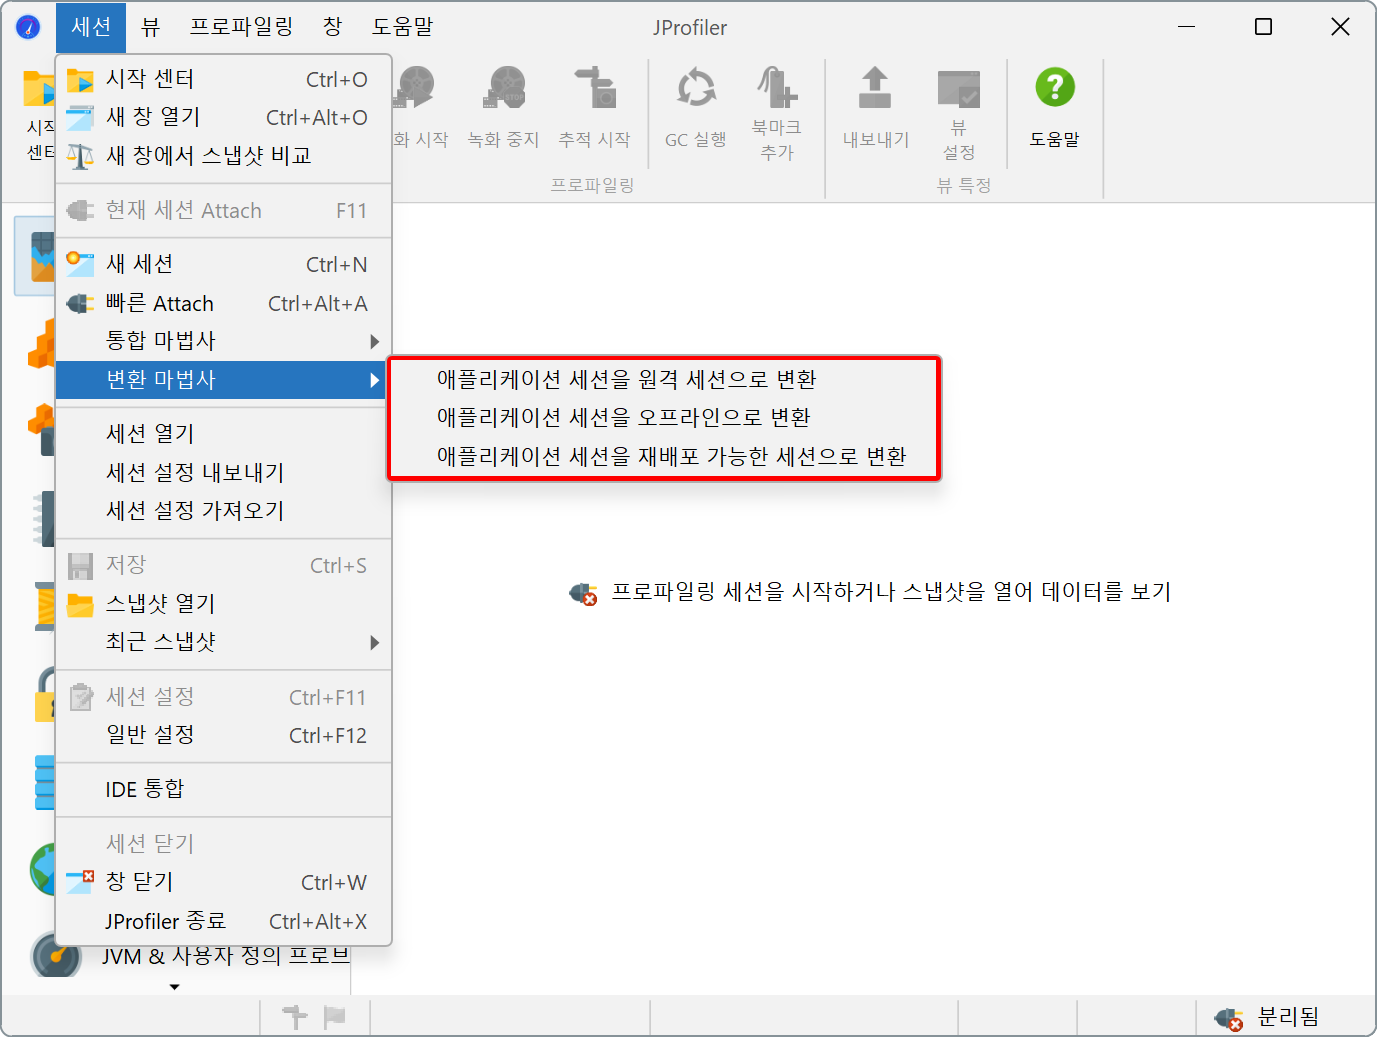Click 뷰 설정 toolbar icon
Screen dimensions: 1377x1037
click(x=959, y=88)
